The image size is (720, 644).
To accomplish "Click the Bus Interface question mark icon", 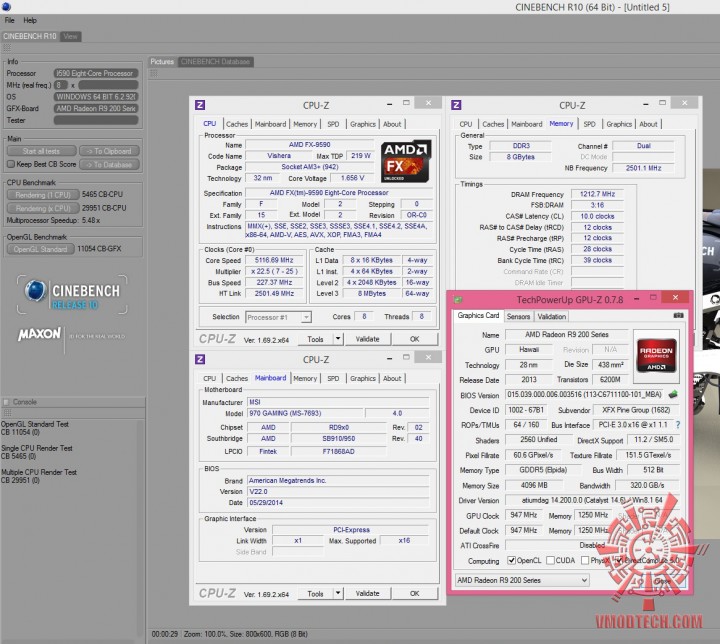I will pos(678,425).
